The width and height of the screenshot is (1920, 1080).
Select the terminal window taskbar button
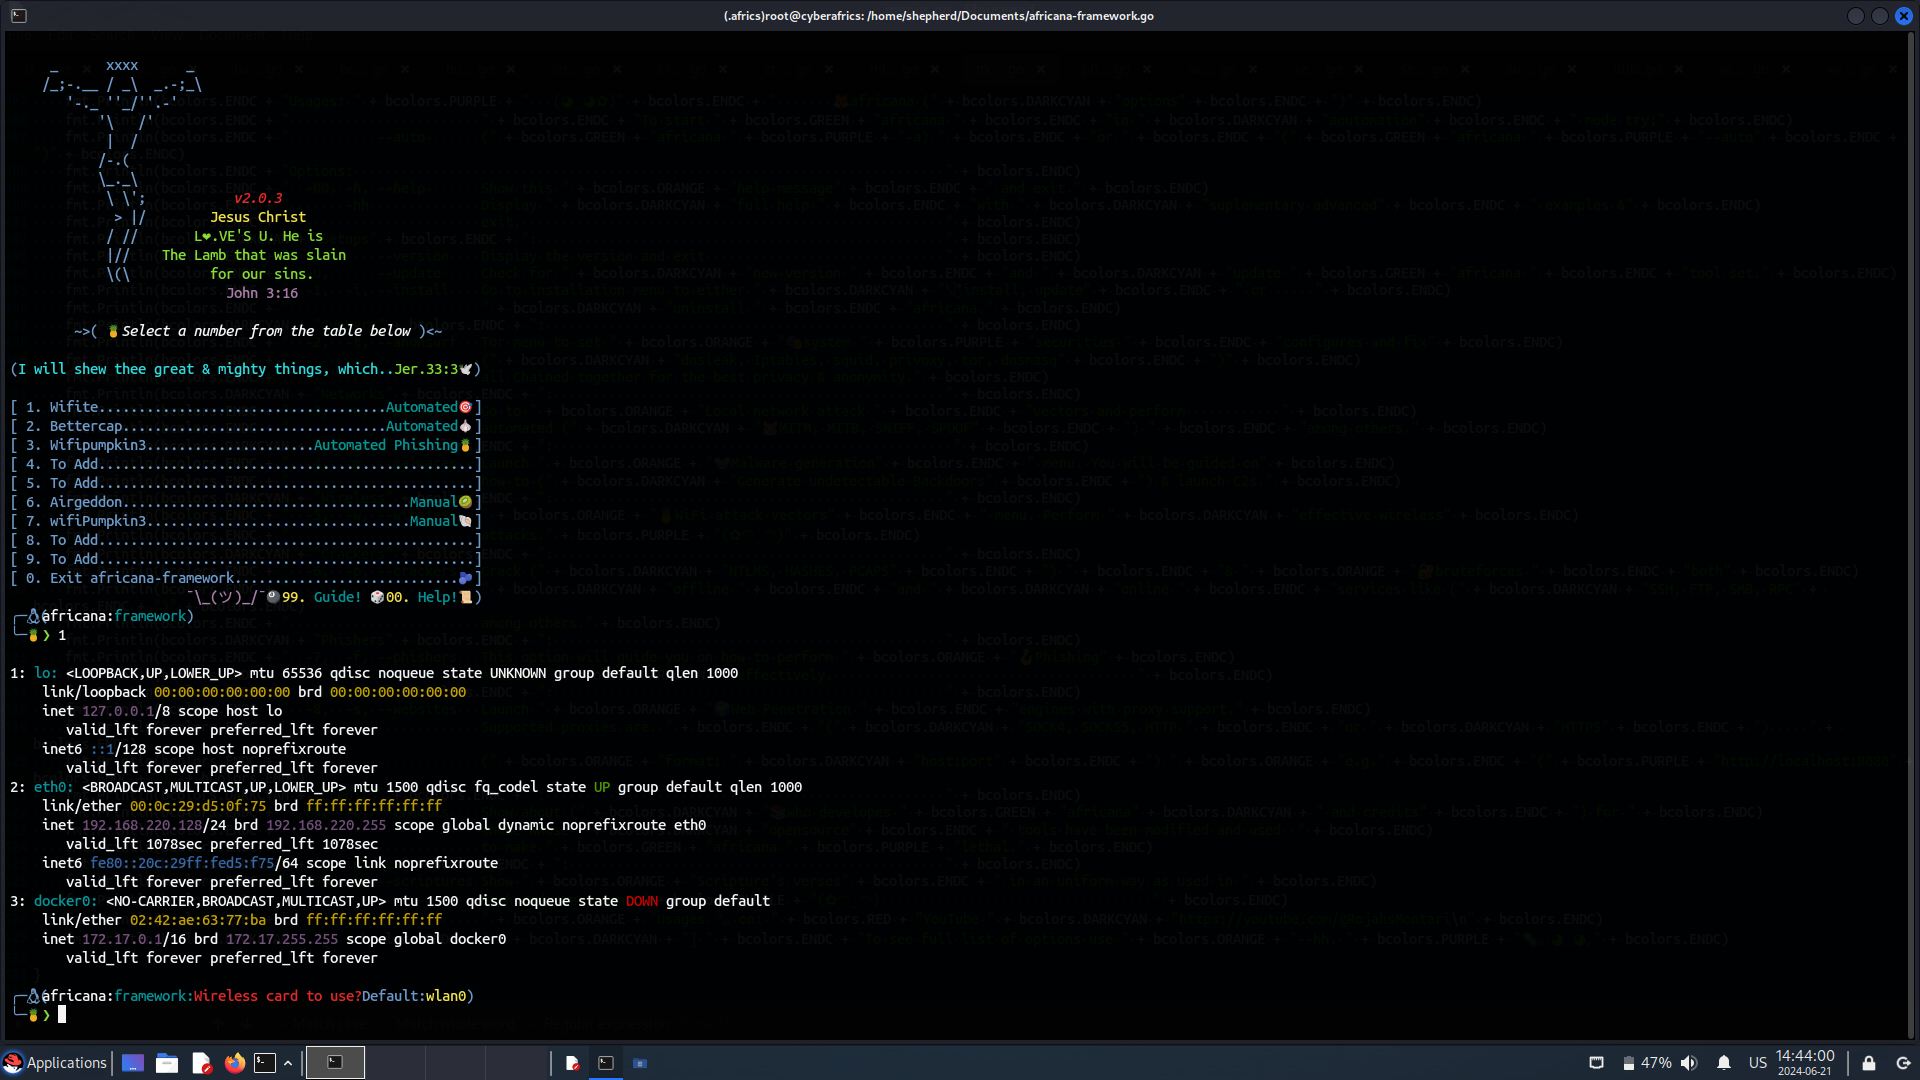point(606,1063)
